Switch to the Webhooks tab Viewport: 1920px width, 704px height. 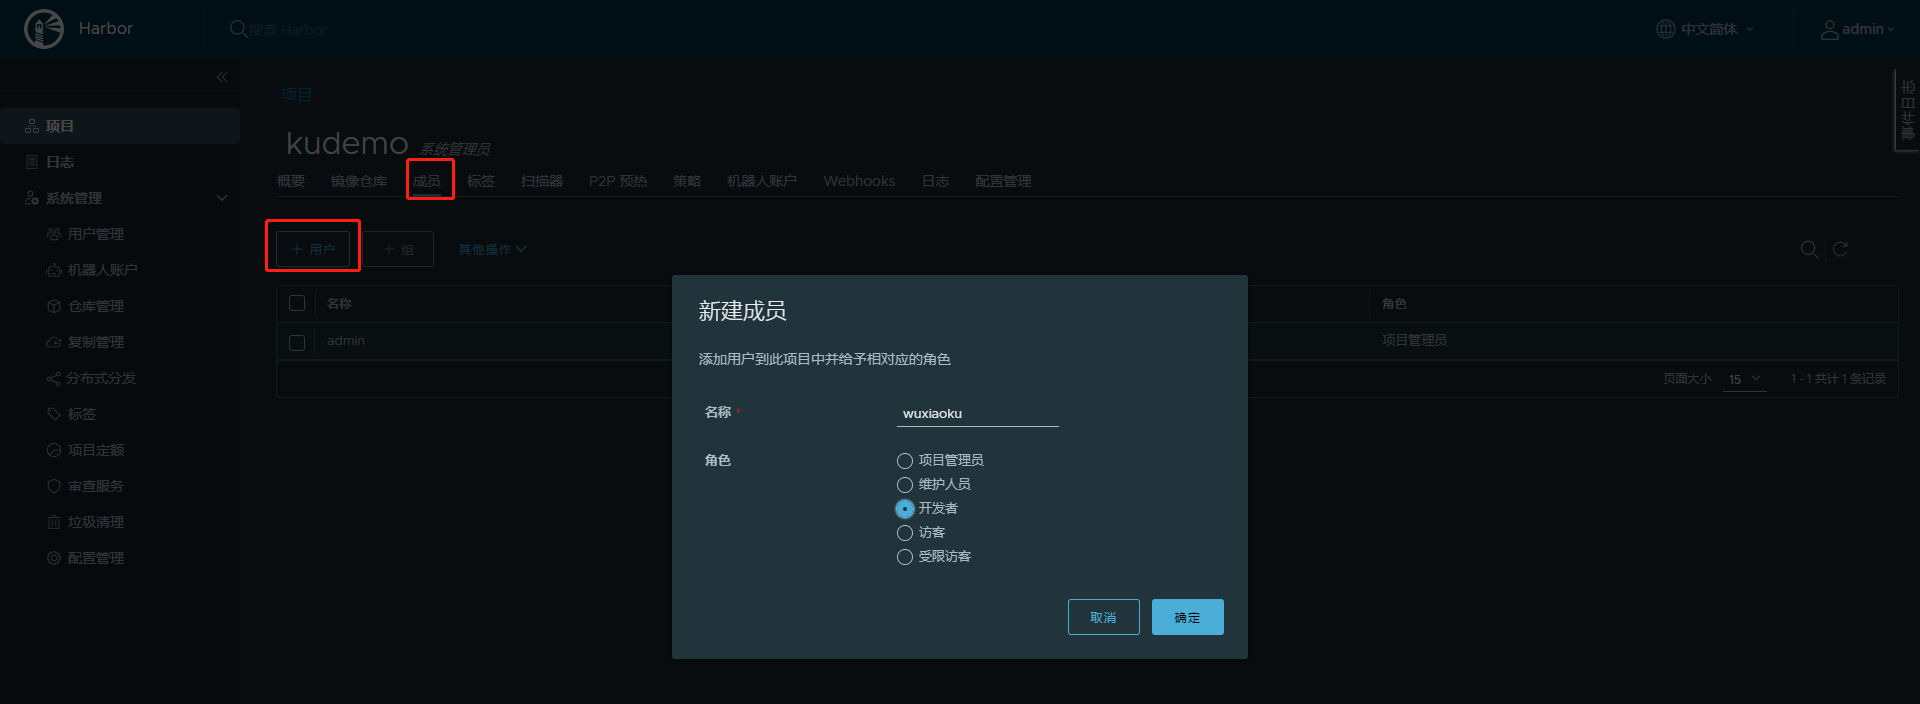tap(859, 181)
